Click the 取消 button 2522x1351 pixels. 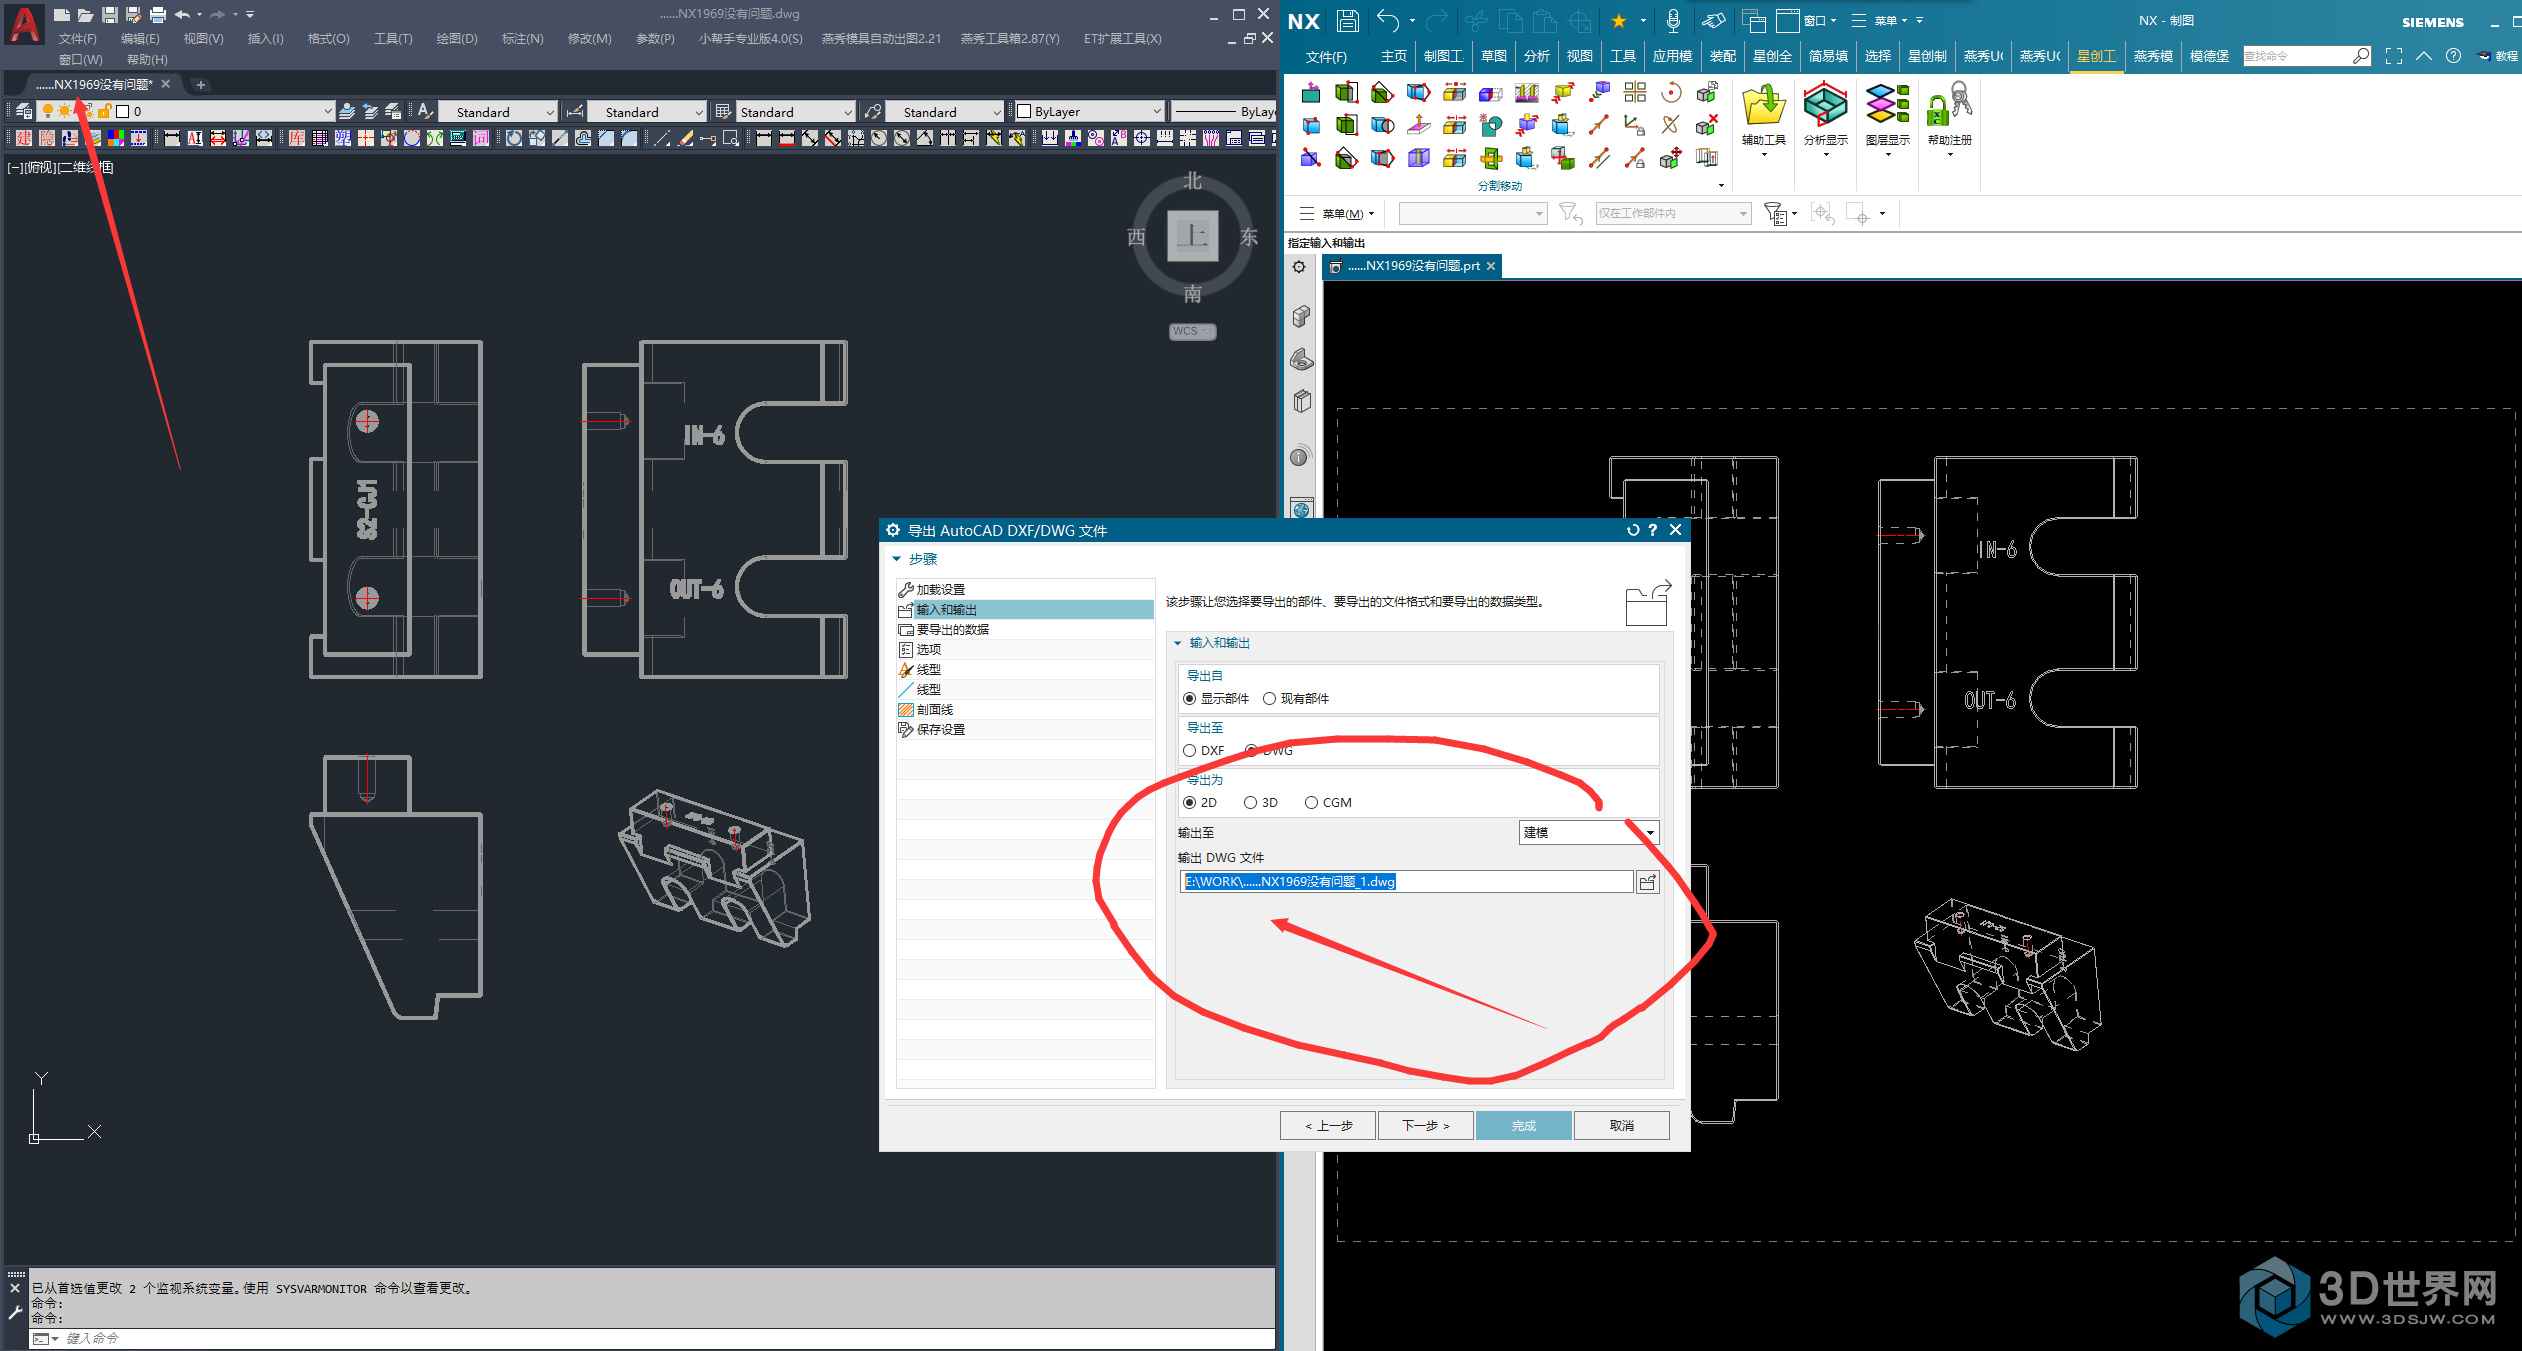coord(1621,1126)
